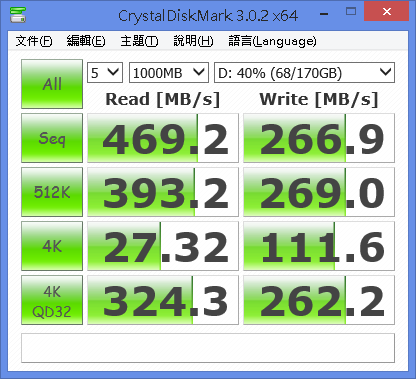Start the 512K benchmark test
Screen dimensions: 416x379
52,192
